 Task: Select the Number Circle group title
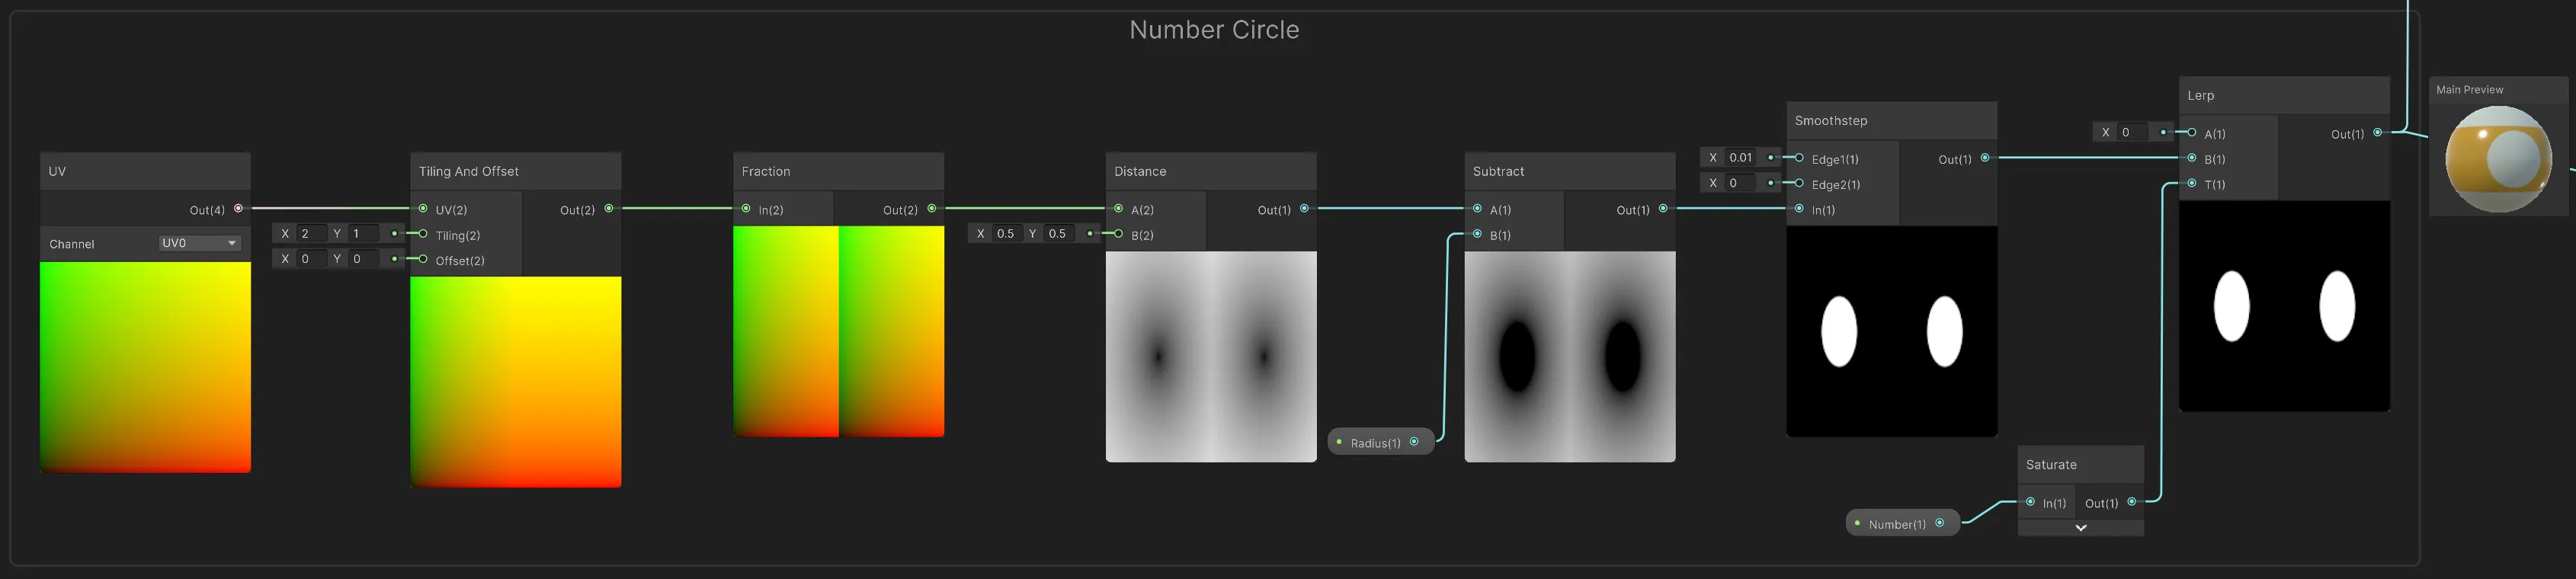click(x=1213, y=30)
